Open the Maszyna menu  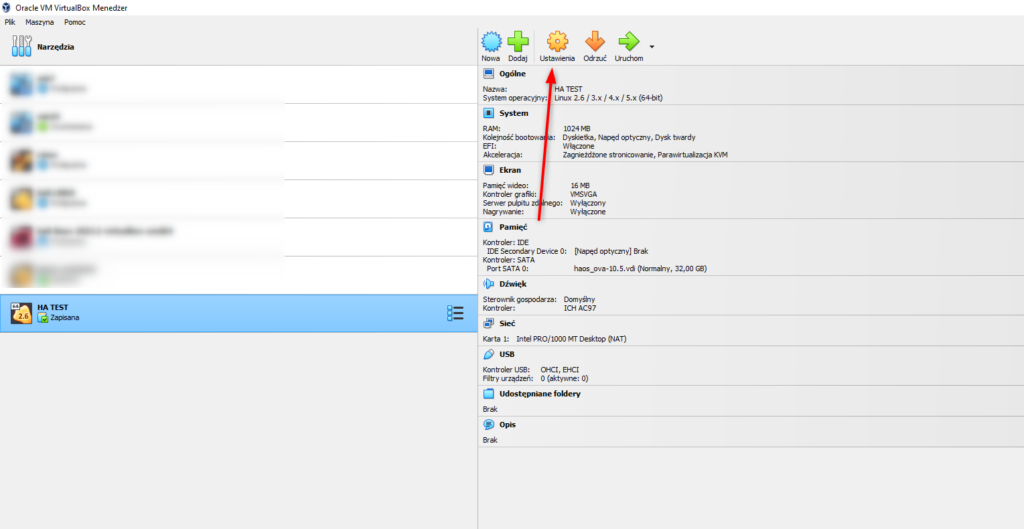tap(39, 21)
